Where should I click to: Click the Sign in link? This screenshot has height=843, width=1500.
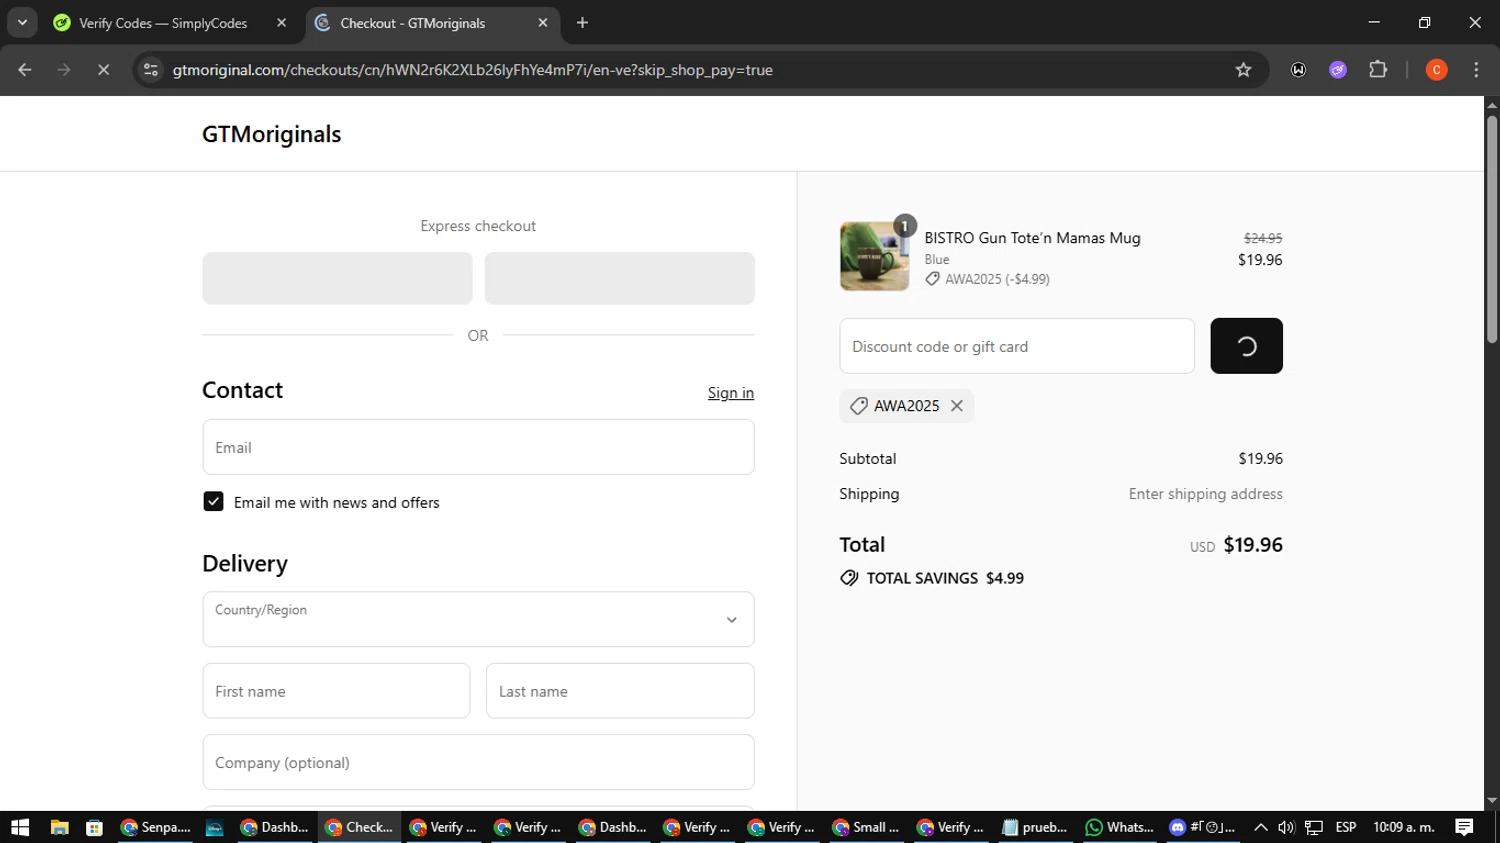(x=731, y=393)
